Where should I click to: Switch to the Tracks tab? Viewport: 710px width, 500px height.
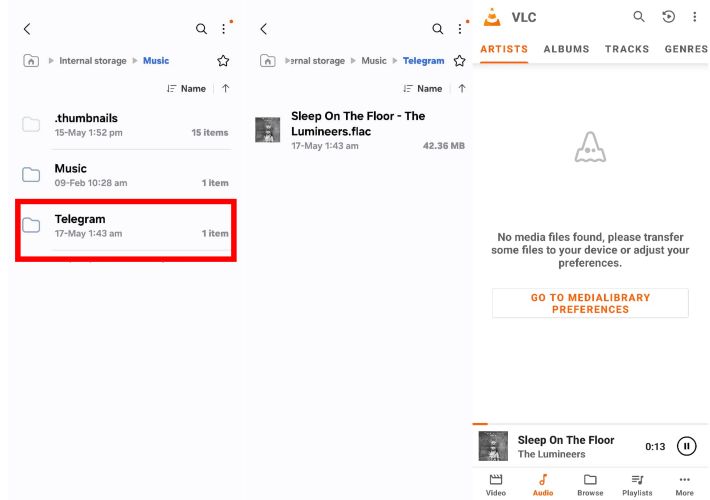pyautogui.click(x=627, y=49)
